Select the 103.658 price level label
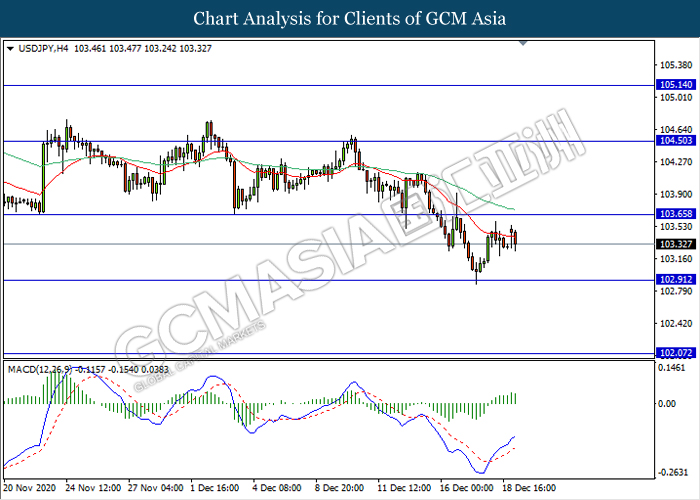 (x=676, y=214)
